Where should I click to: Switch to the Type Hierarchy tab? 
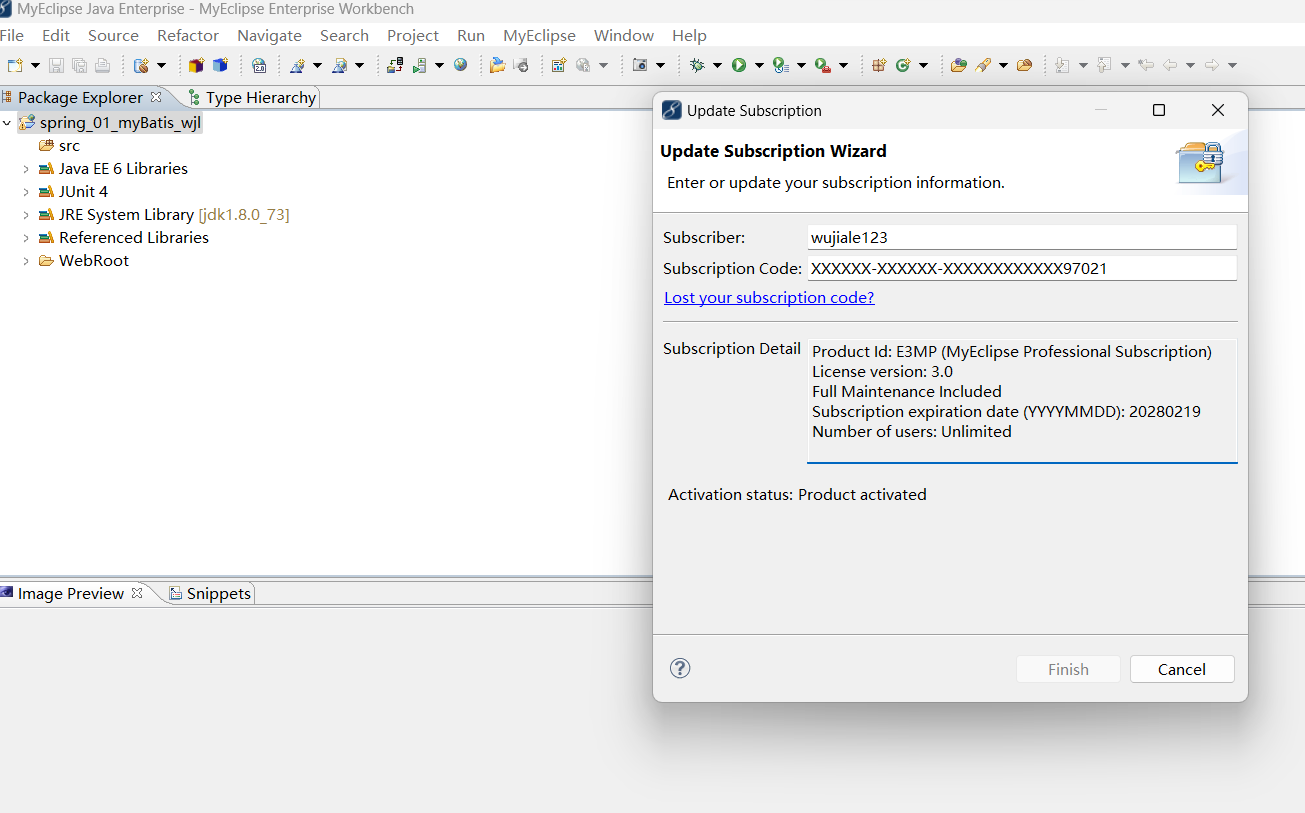click(251, 97)
